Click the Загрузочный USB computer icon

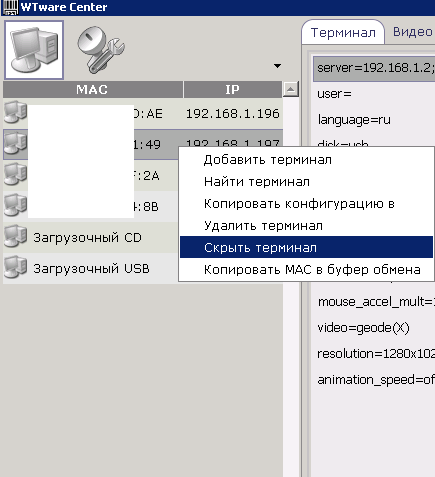tap(15, 267)
